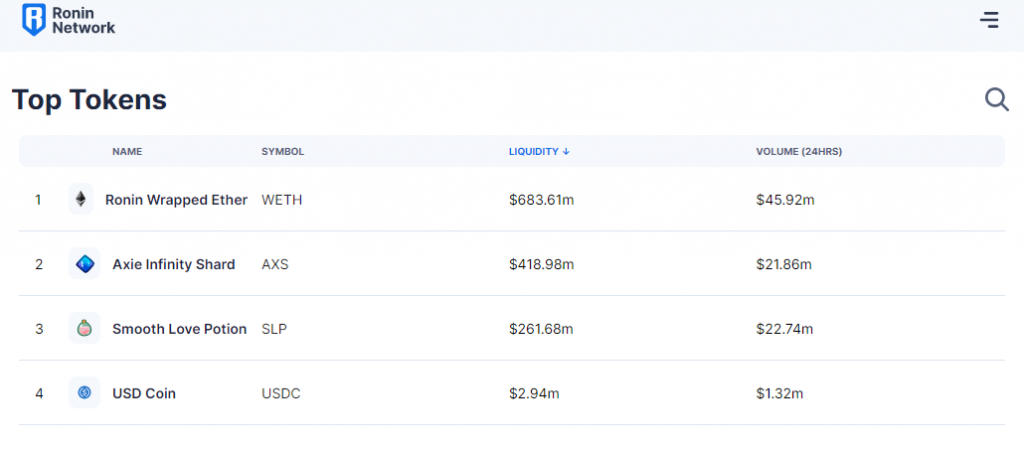Click the WETH symbol text

pos(281,200)
